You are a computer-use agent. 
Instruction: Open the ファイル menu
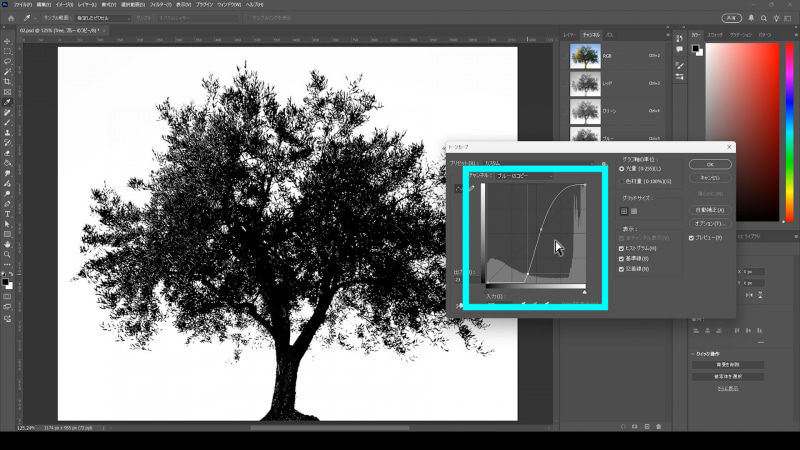22,5
